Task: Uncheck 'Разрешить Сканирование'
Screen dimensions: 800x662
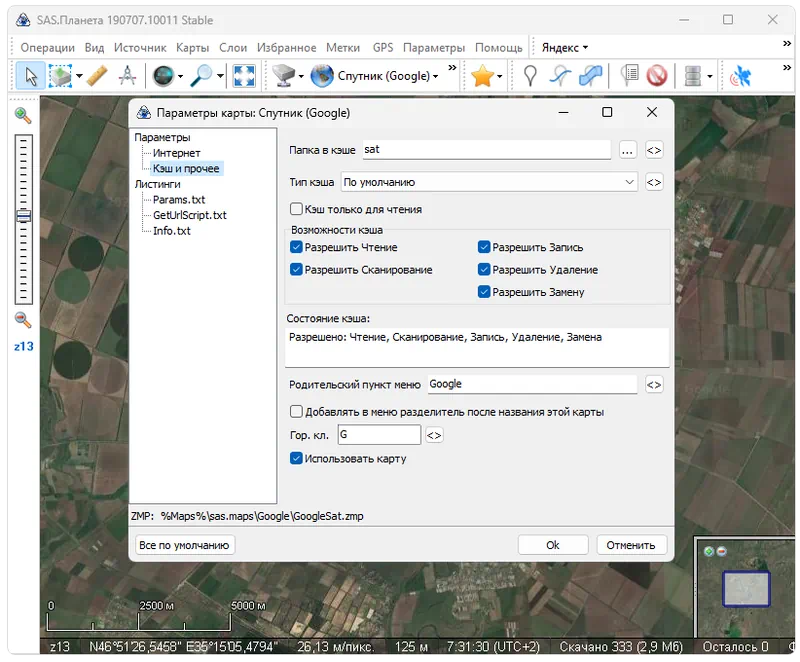Action: 296,269
